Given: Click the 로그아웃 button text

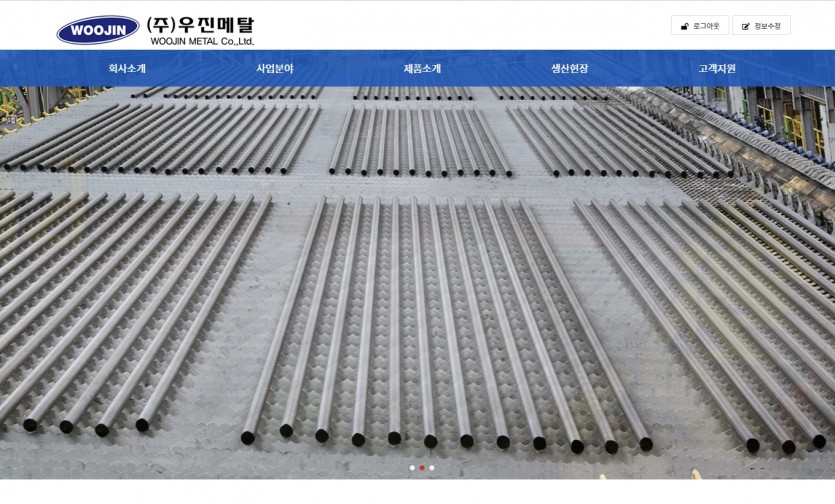Looking at the screenshot, I should [x=706, y=26].
